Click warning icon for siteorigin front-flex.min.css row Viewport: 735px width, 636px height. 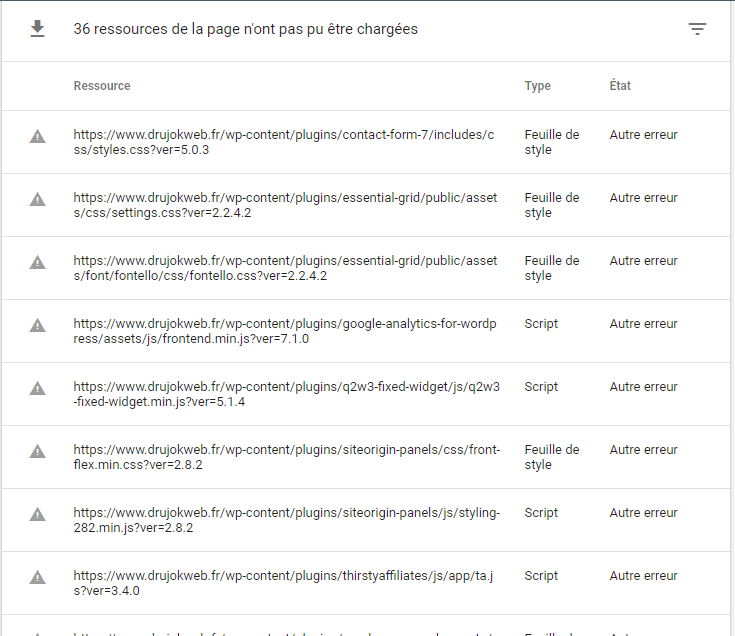coord(38,451)
